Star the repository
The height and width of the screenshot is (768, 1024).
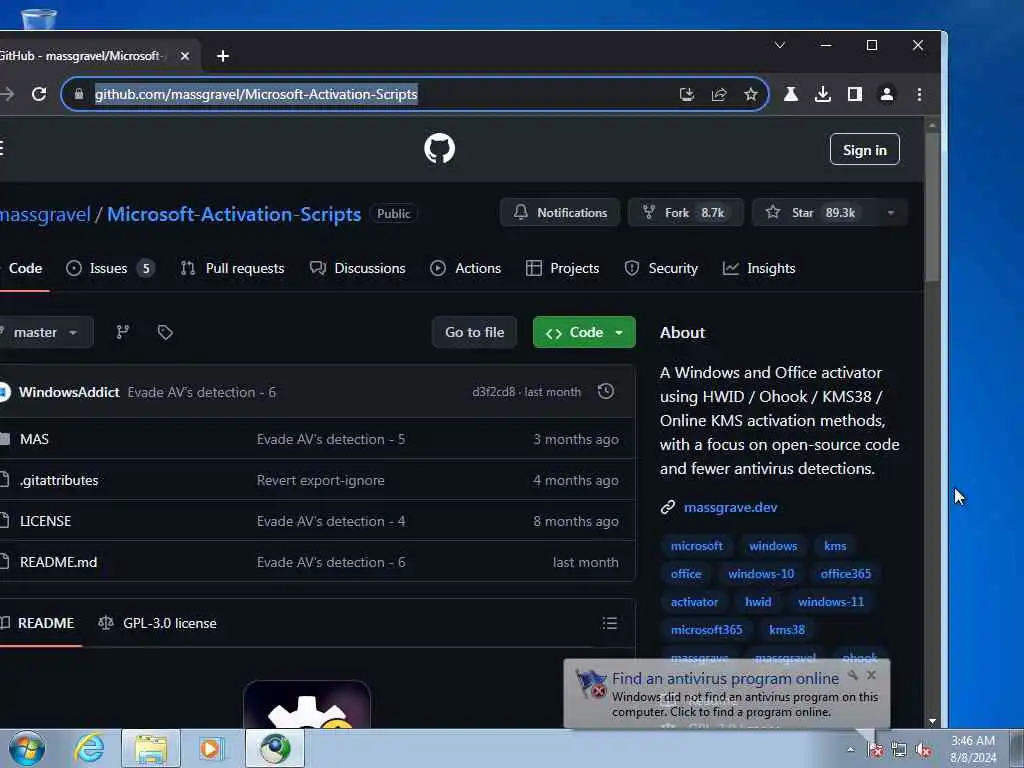point(813,213)
